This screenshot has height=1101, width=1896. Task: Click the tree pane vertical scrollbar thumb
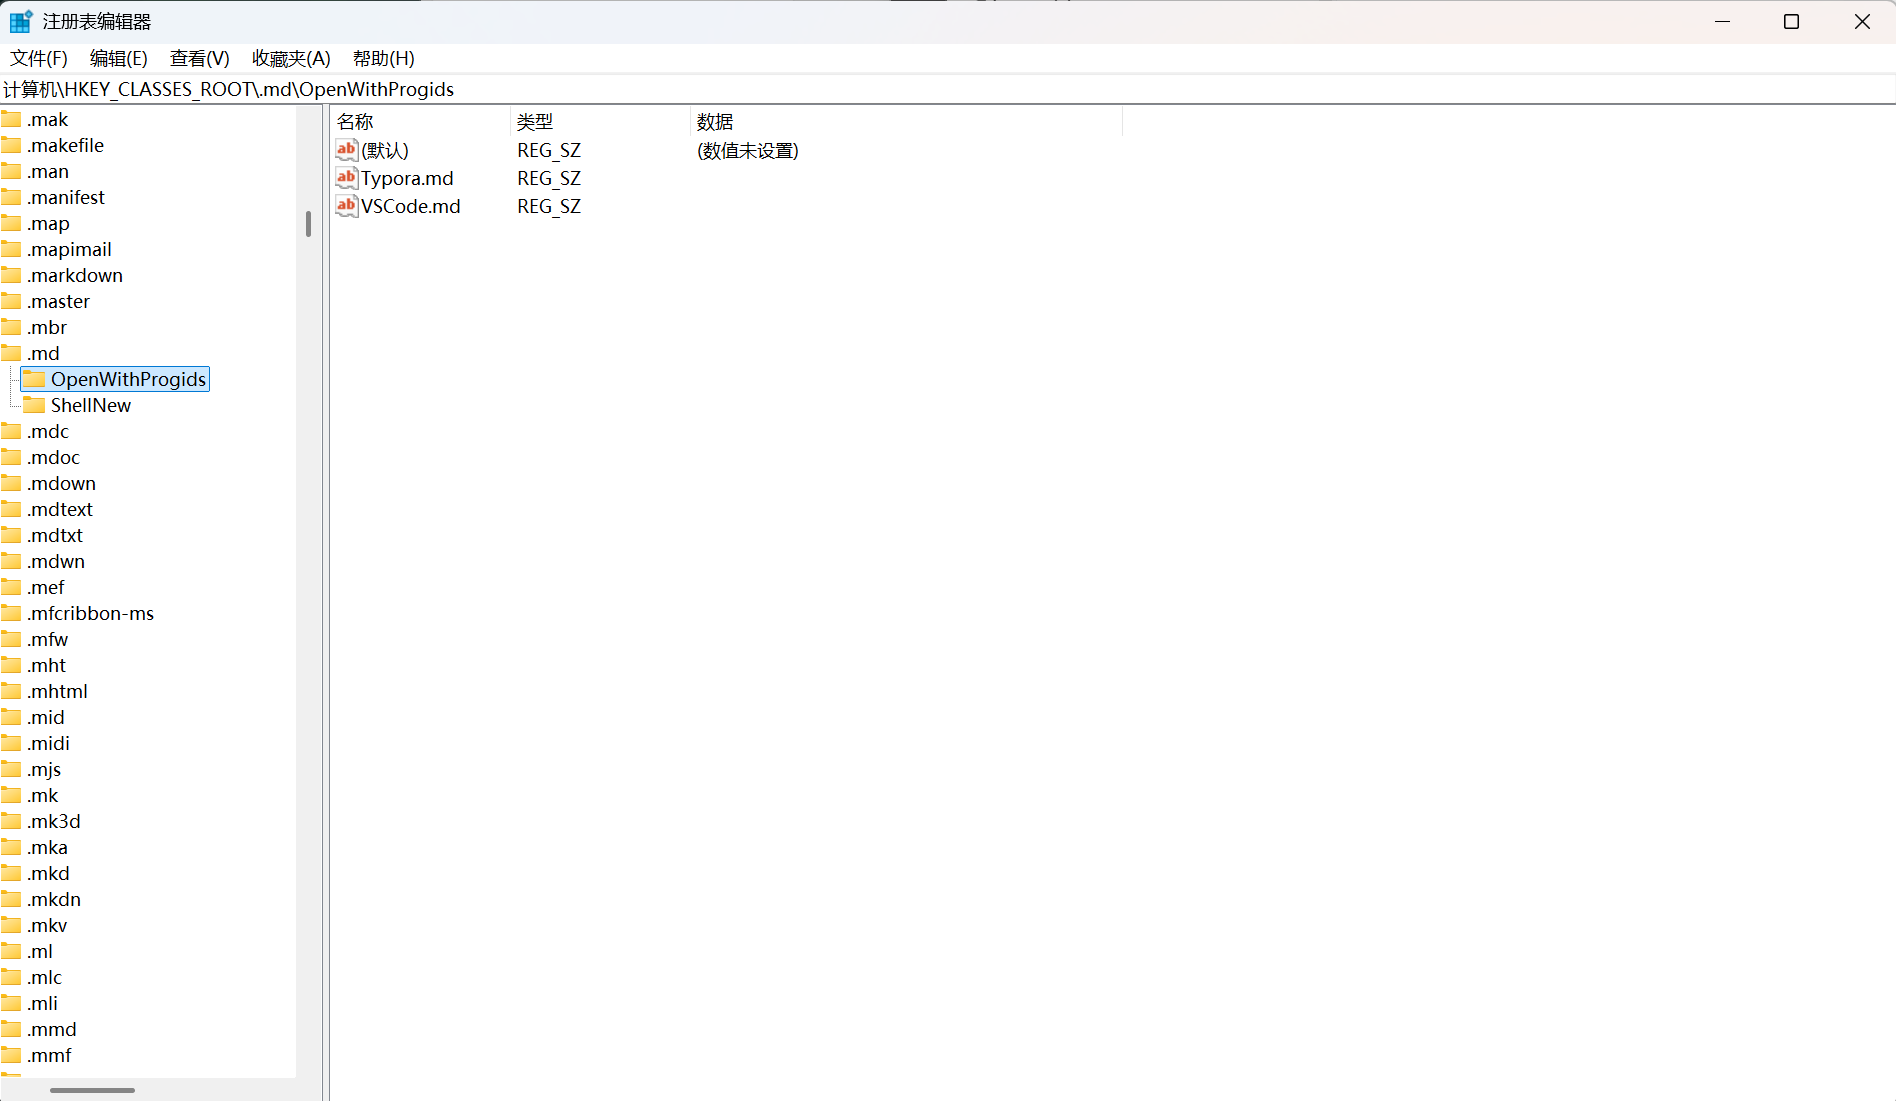tap(308, 224)
